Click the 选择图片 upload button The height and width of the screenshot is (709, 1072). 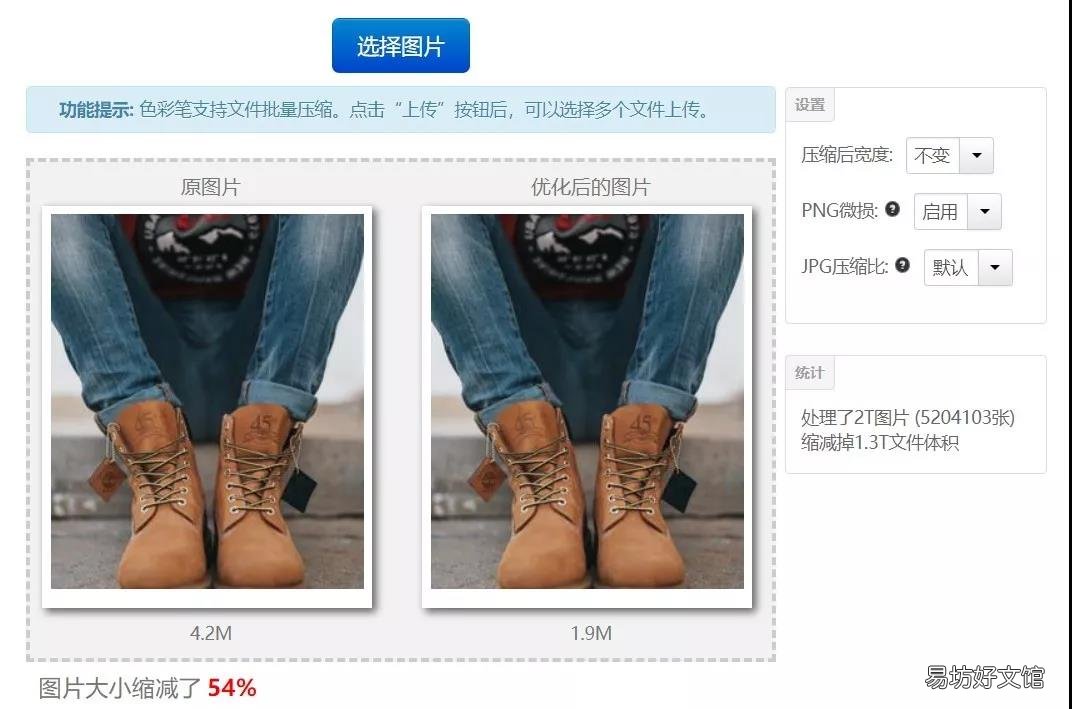(401, 45)
